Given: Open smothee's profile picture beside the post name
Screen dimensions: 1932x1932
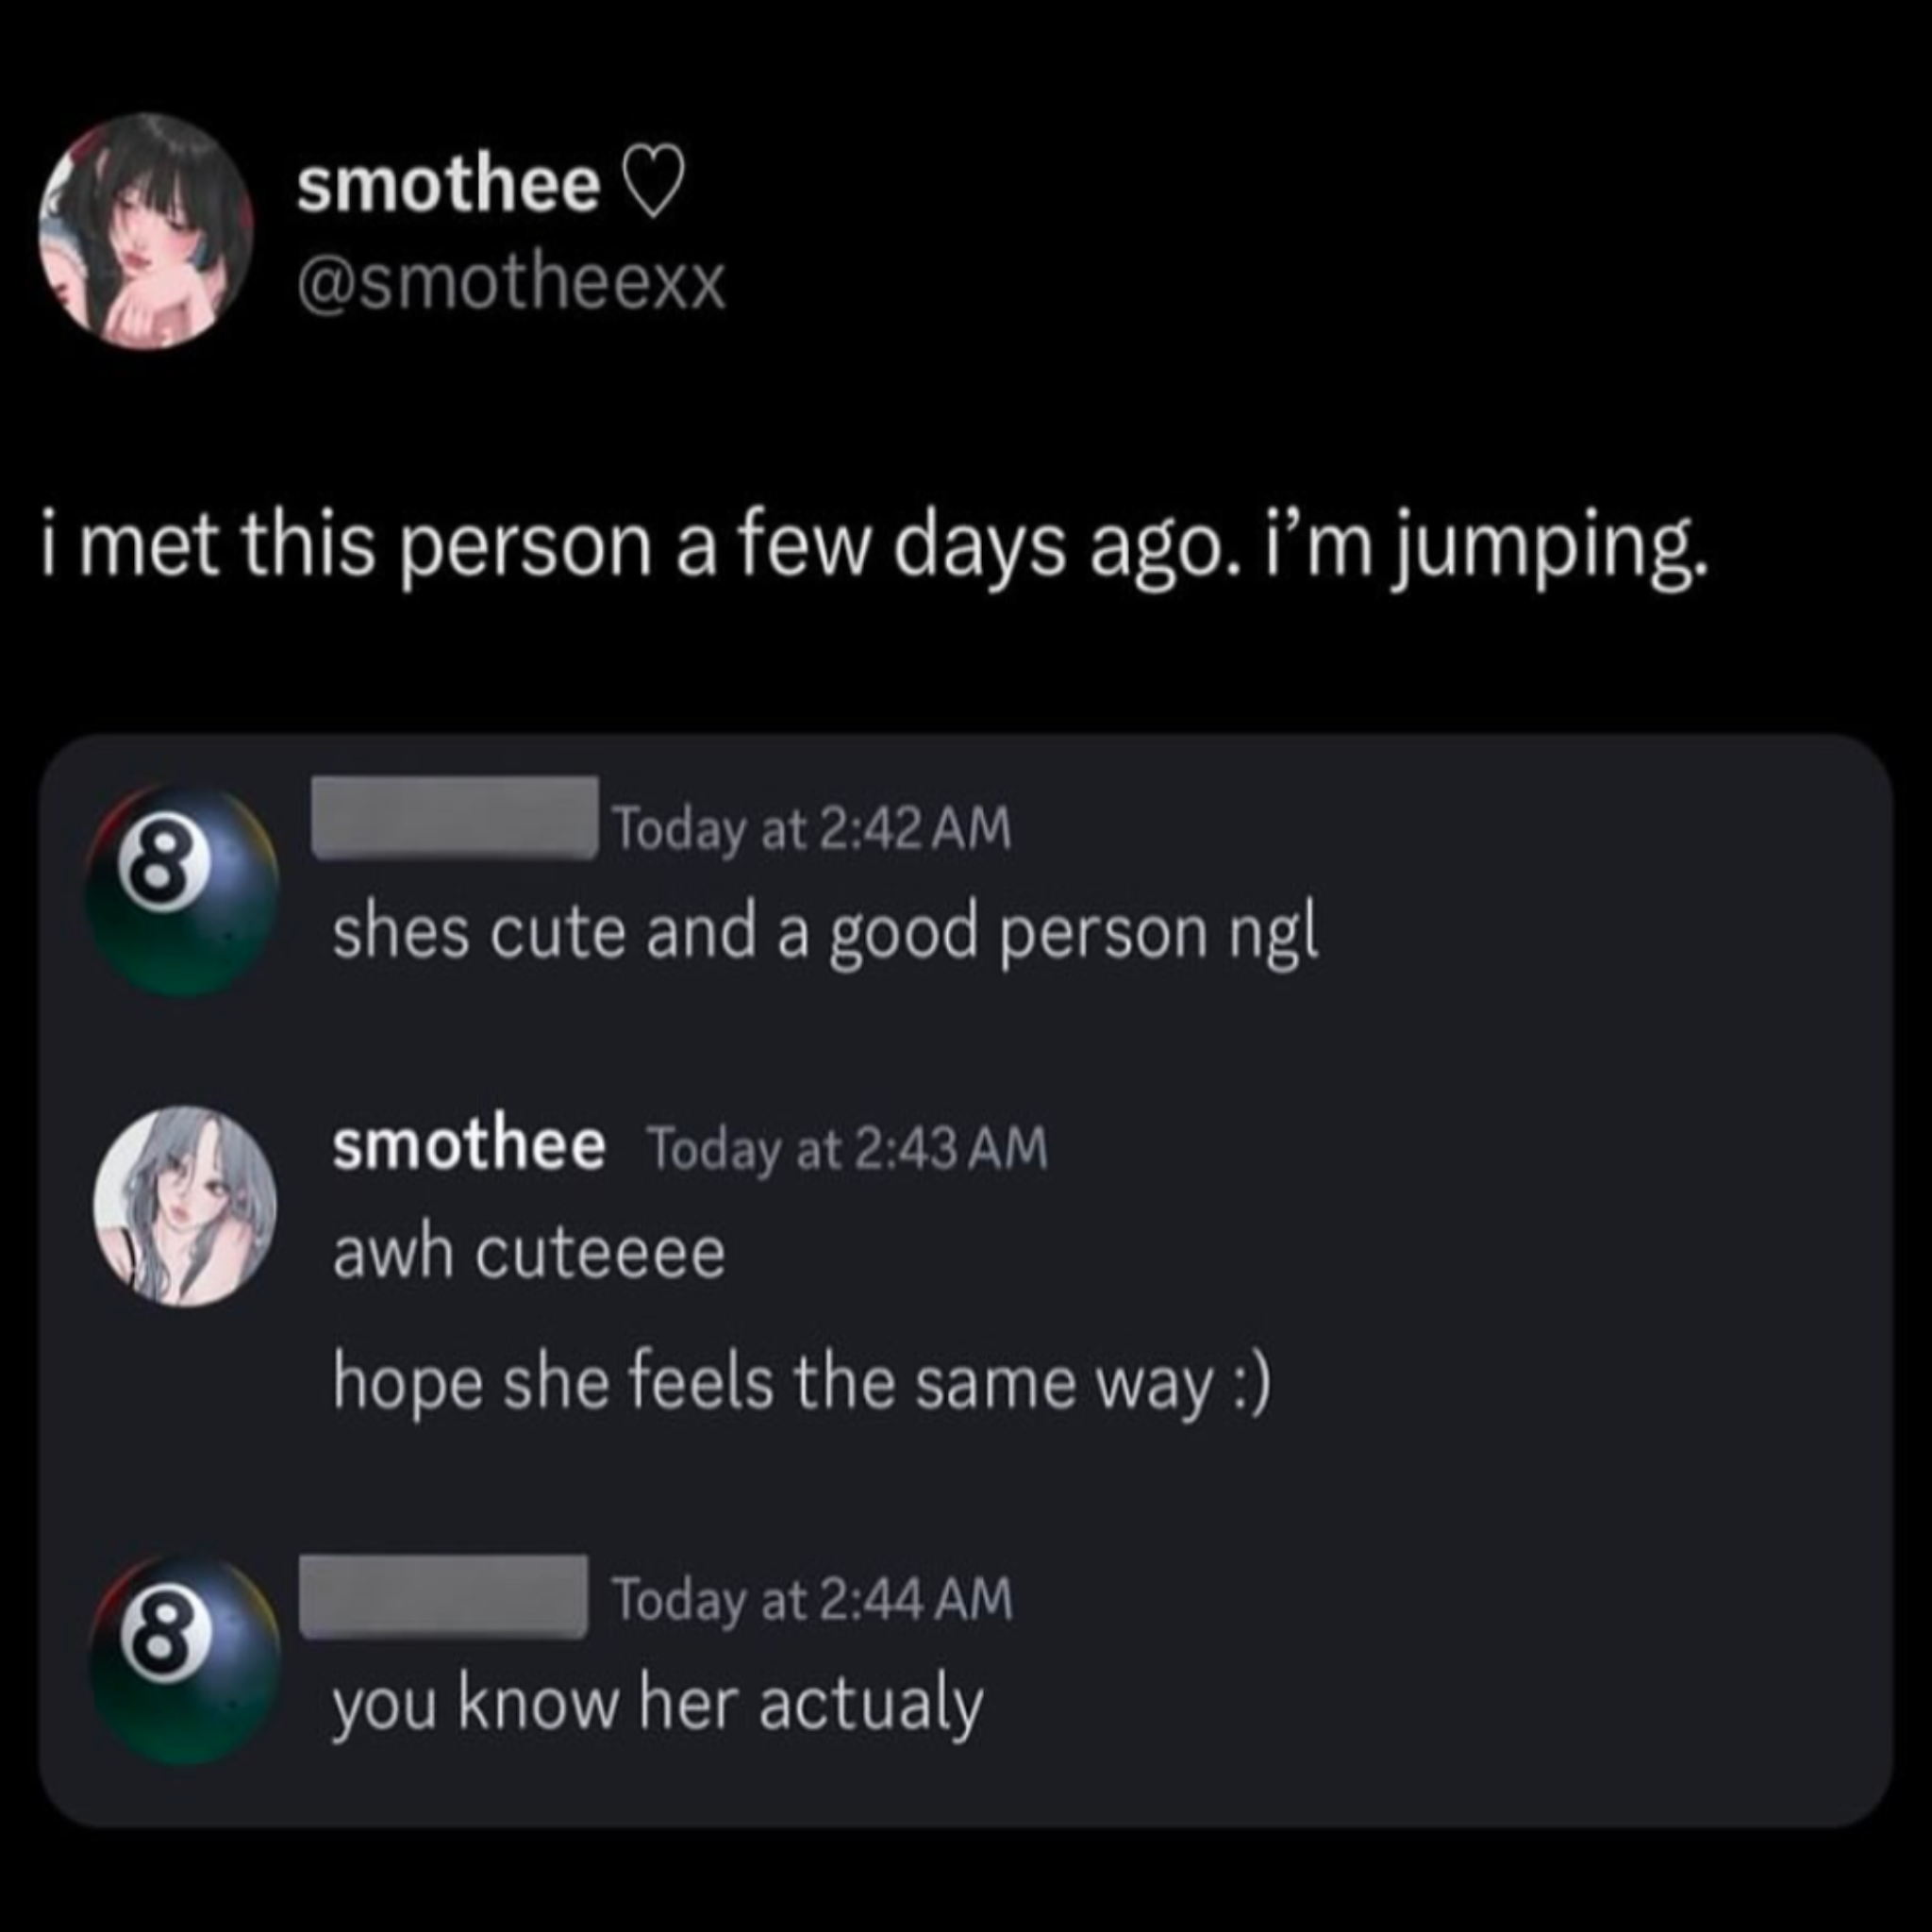Looking at the screenshot, I should [146, 231].
